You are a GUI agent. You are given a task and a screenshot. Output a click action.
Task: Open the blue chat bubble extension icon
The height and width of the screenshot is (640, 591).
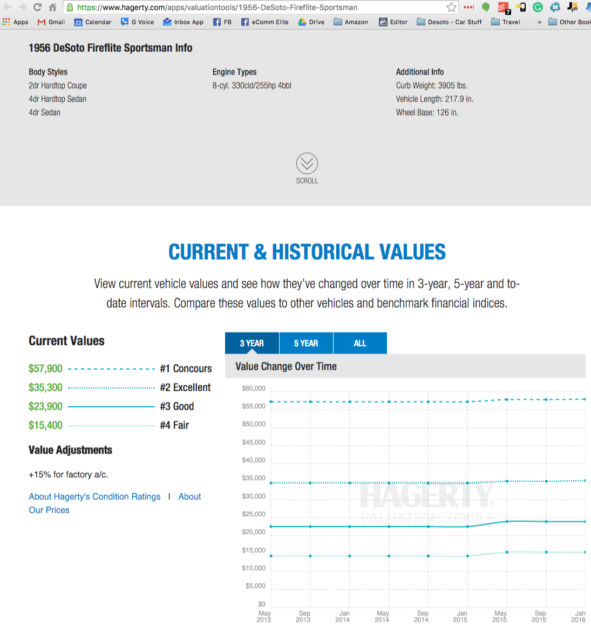click(555, 7)
